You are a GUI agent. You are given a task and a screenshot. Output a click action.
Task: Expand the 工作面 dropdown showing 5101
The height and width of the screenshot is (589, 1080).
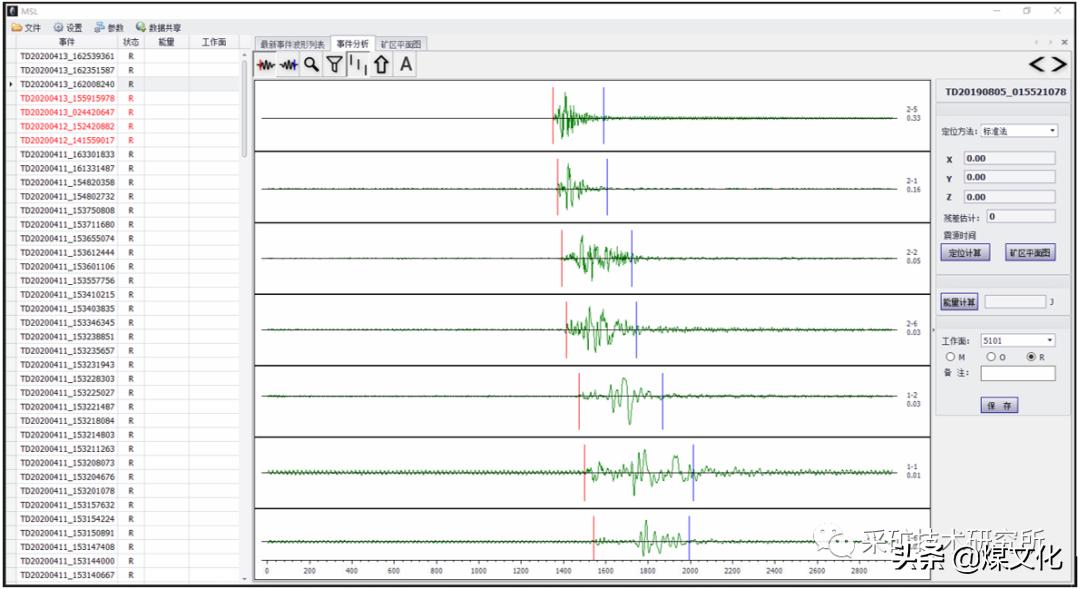pyautogui.click(x=1017, y=340)
